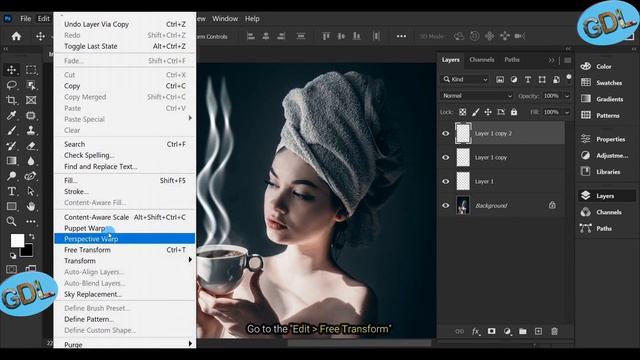Select the Rectangular Marquee tool
The height and width of the screenshot is (360, 640).
31,70
